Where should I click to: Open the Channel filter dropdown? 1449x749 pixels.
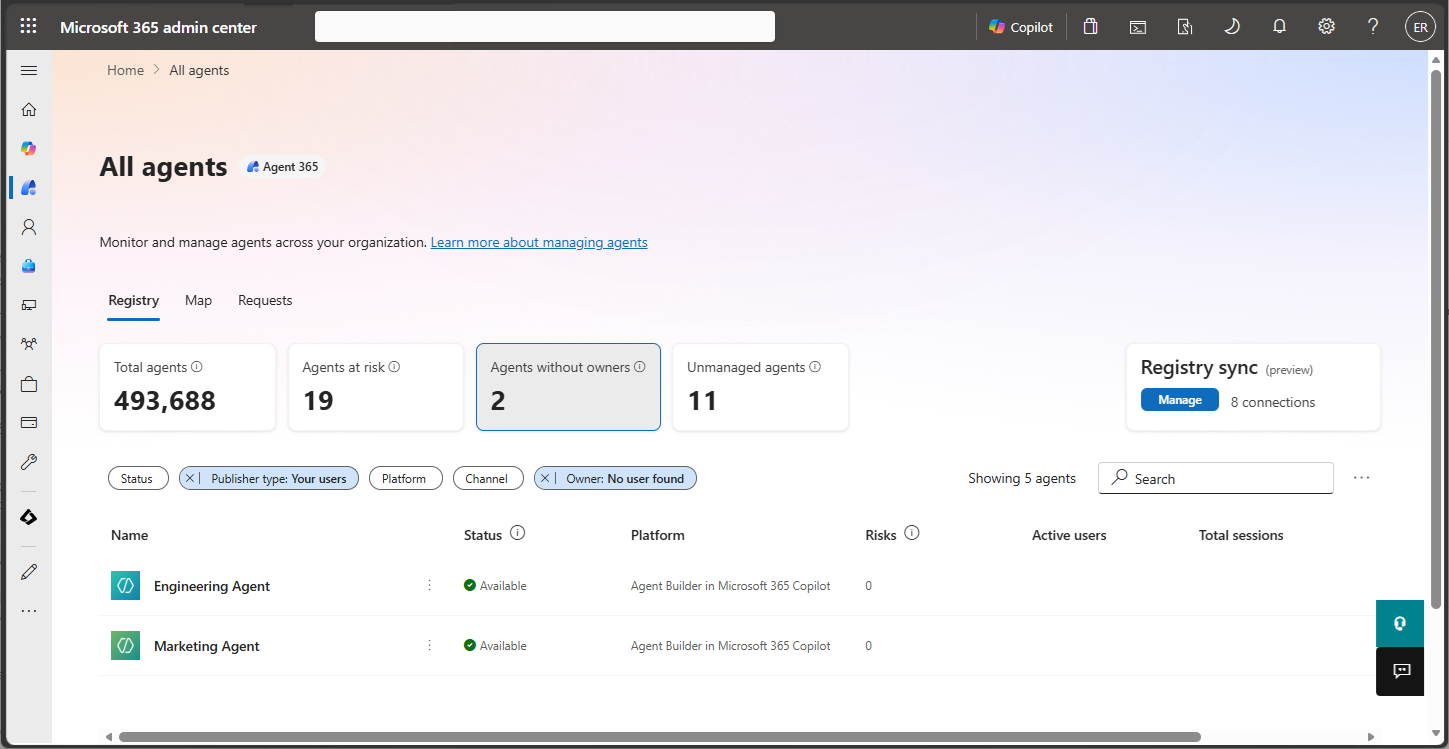[x=487, y=479]
